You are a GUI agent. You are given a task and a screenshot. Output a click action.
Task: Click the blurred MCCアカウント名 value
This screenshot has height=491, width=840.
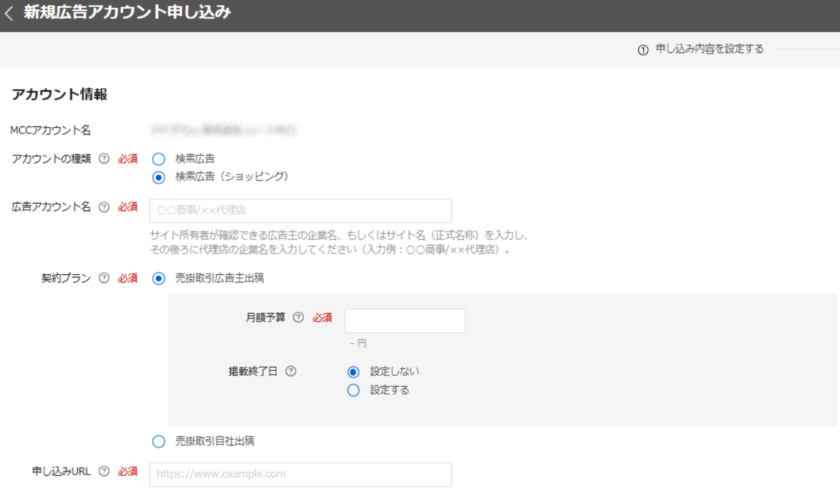230,130
